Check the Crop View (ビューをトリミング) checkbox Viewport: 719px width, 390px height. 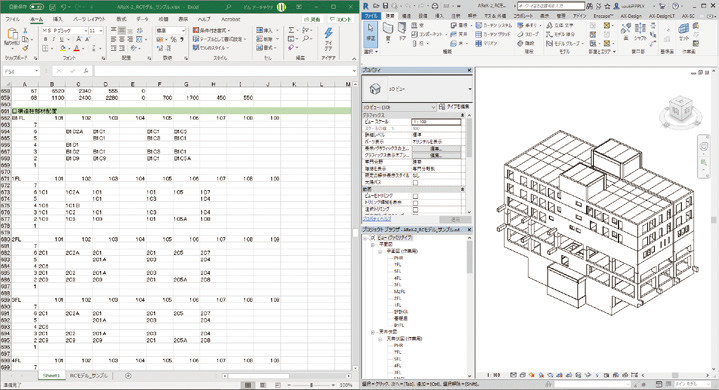coord(415,196)
